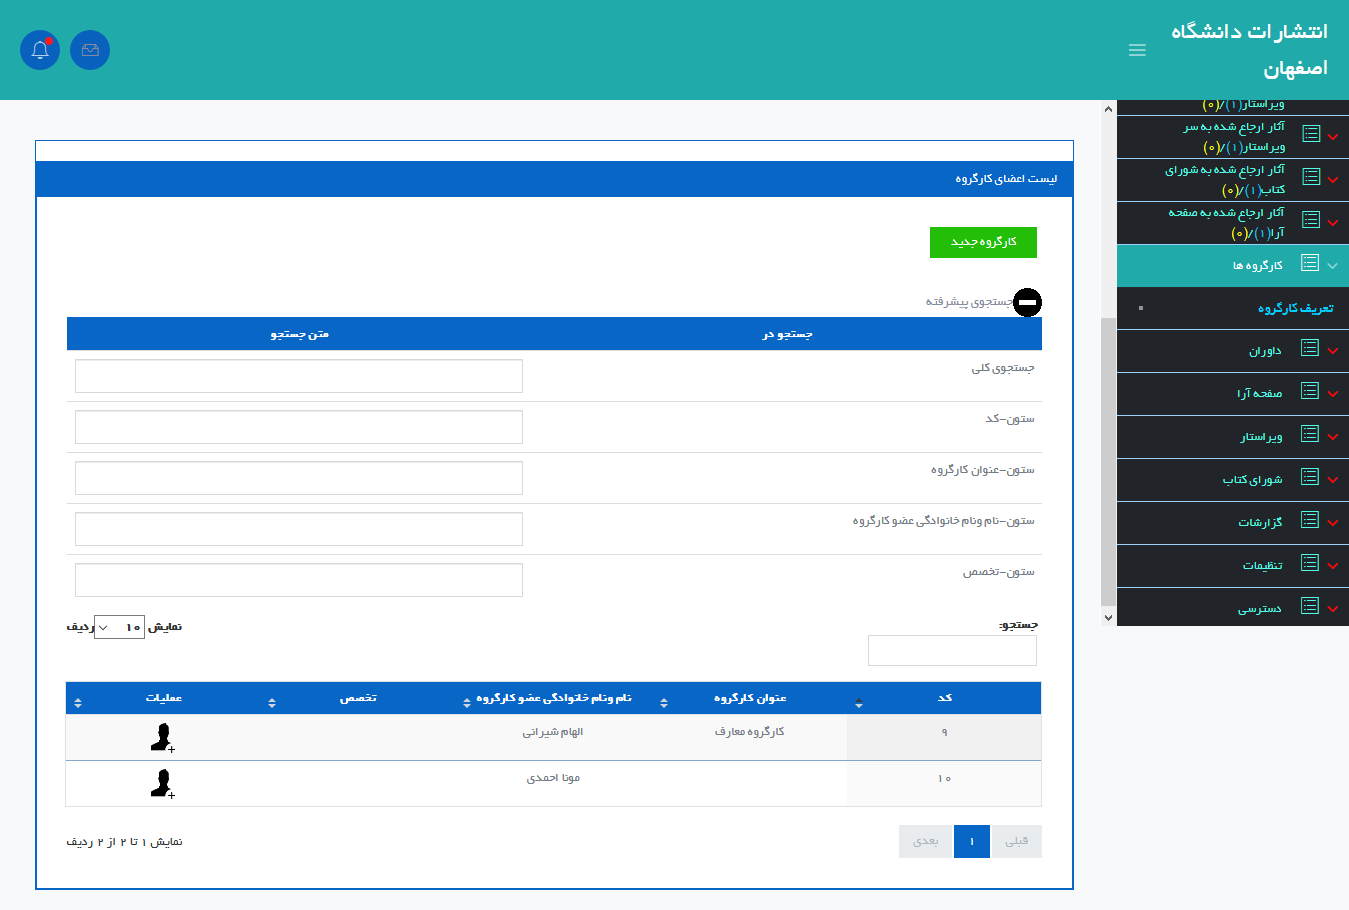Click add-member icon for الهام شیرانی row
This screenshot has width=1349, height=910.
pyautogui.click(x=162, y=738)
